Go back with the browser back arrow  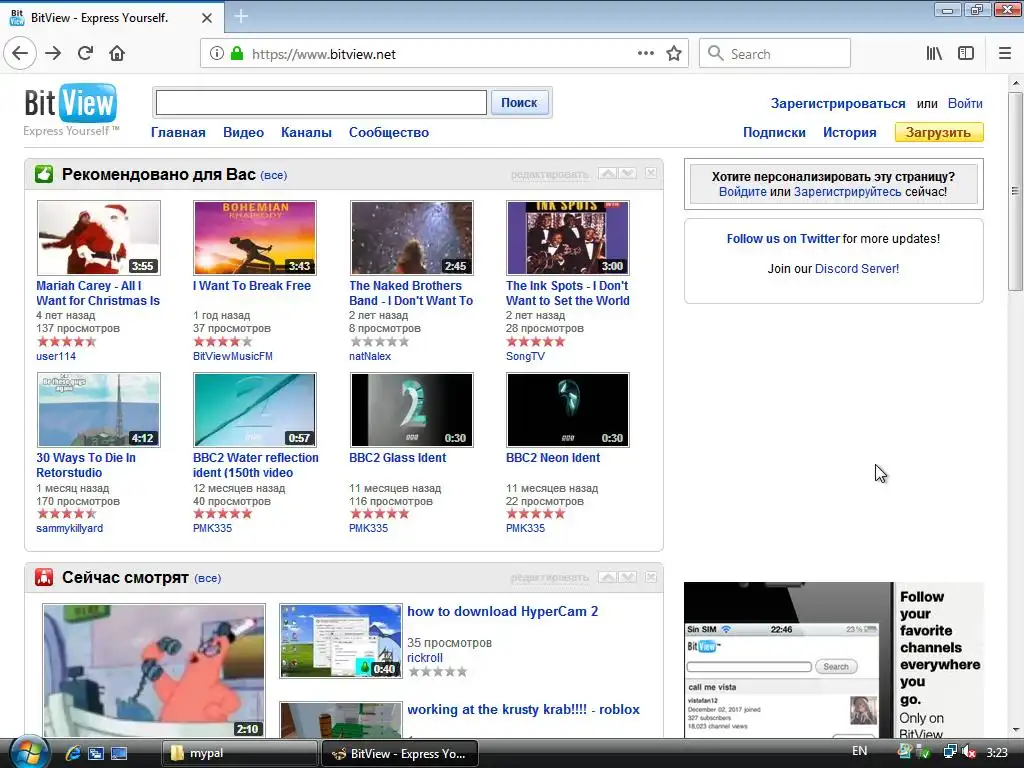tap(20, 54)
